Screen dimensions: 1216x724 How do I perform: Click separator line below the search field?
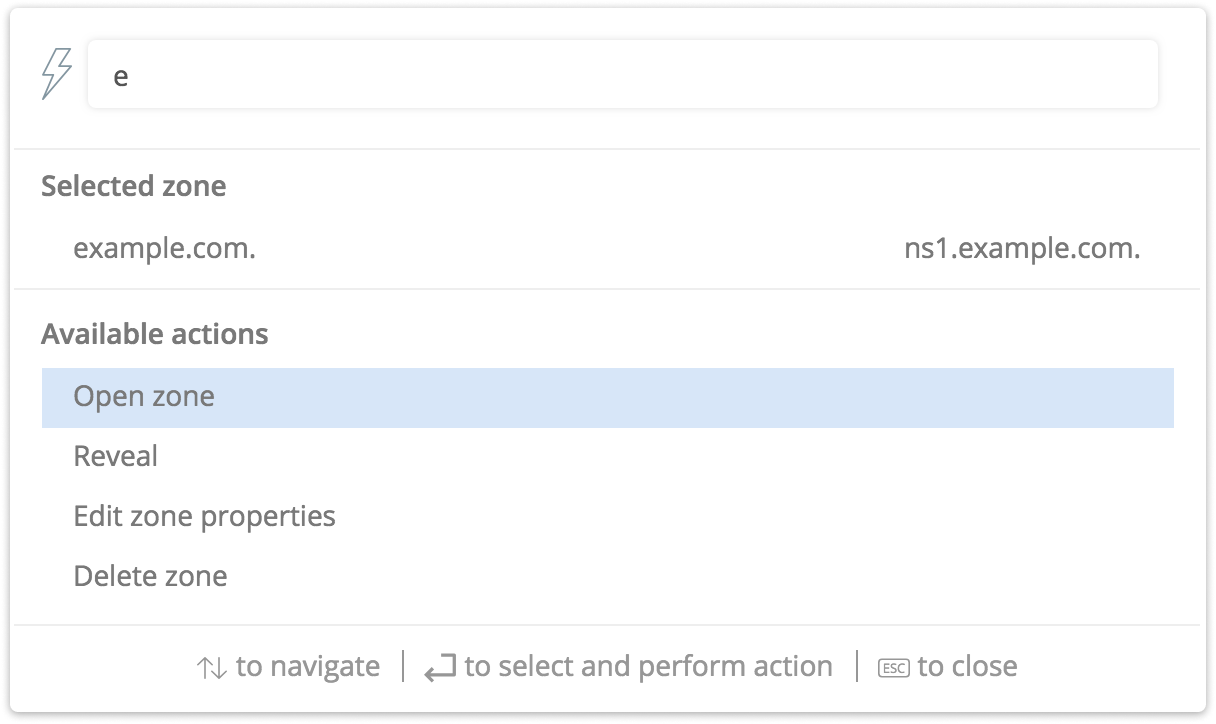(x=607, y=149)
